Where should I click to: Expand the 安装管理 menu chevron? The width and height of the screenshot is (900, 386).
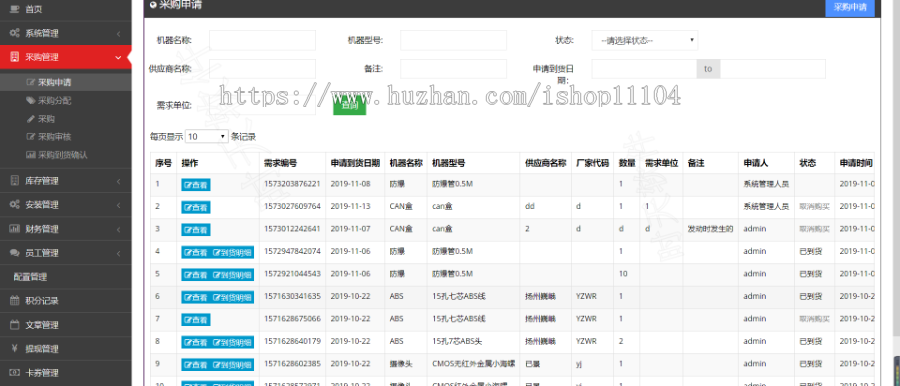point(118,205)
